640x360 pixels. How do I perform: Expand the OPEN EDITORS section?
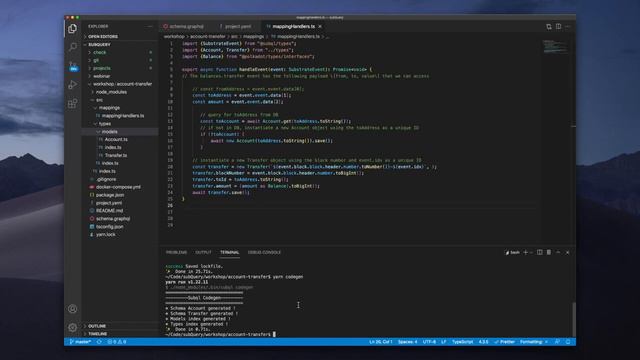pyautogui.click(x=103, y=37)
